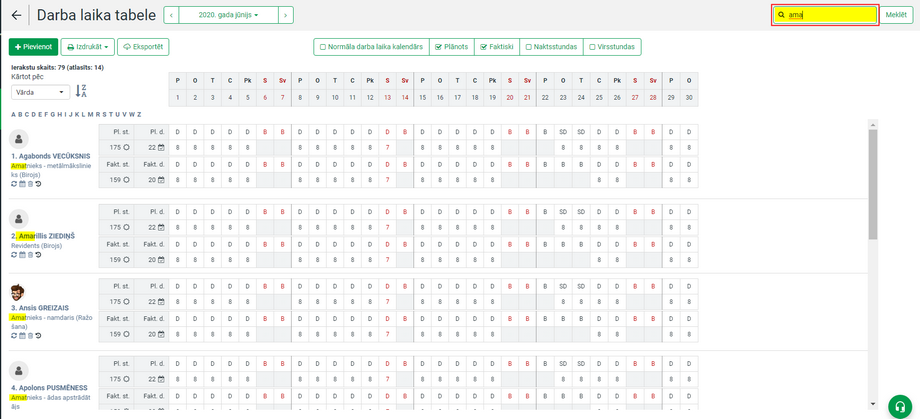Click the trash icon under Agabonds VECŪKSNIS
The height and width of the screenshot is (419, 920).
tap(30, 184)
